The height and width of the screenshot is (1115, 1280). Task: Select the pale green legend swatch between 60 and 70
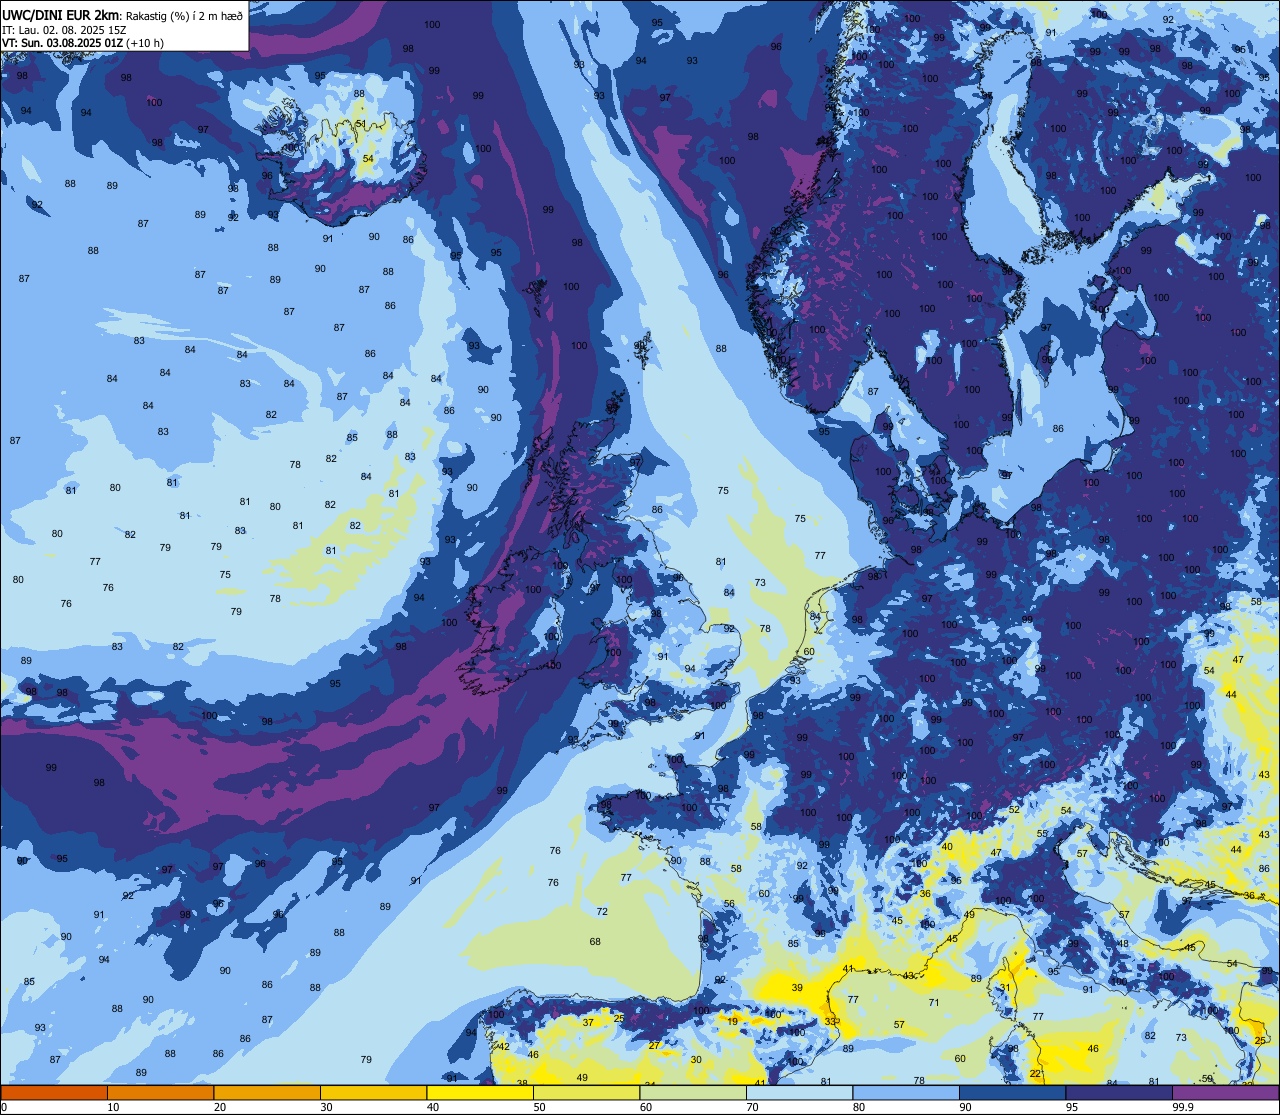[x=693, y=1092]
